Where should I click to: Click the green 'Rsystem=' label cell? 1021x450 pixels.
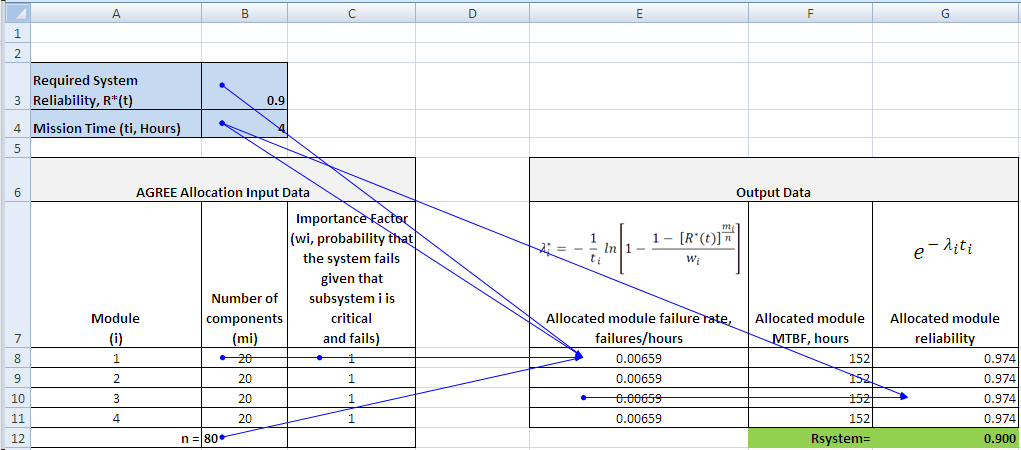811,438
